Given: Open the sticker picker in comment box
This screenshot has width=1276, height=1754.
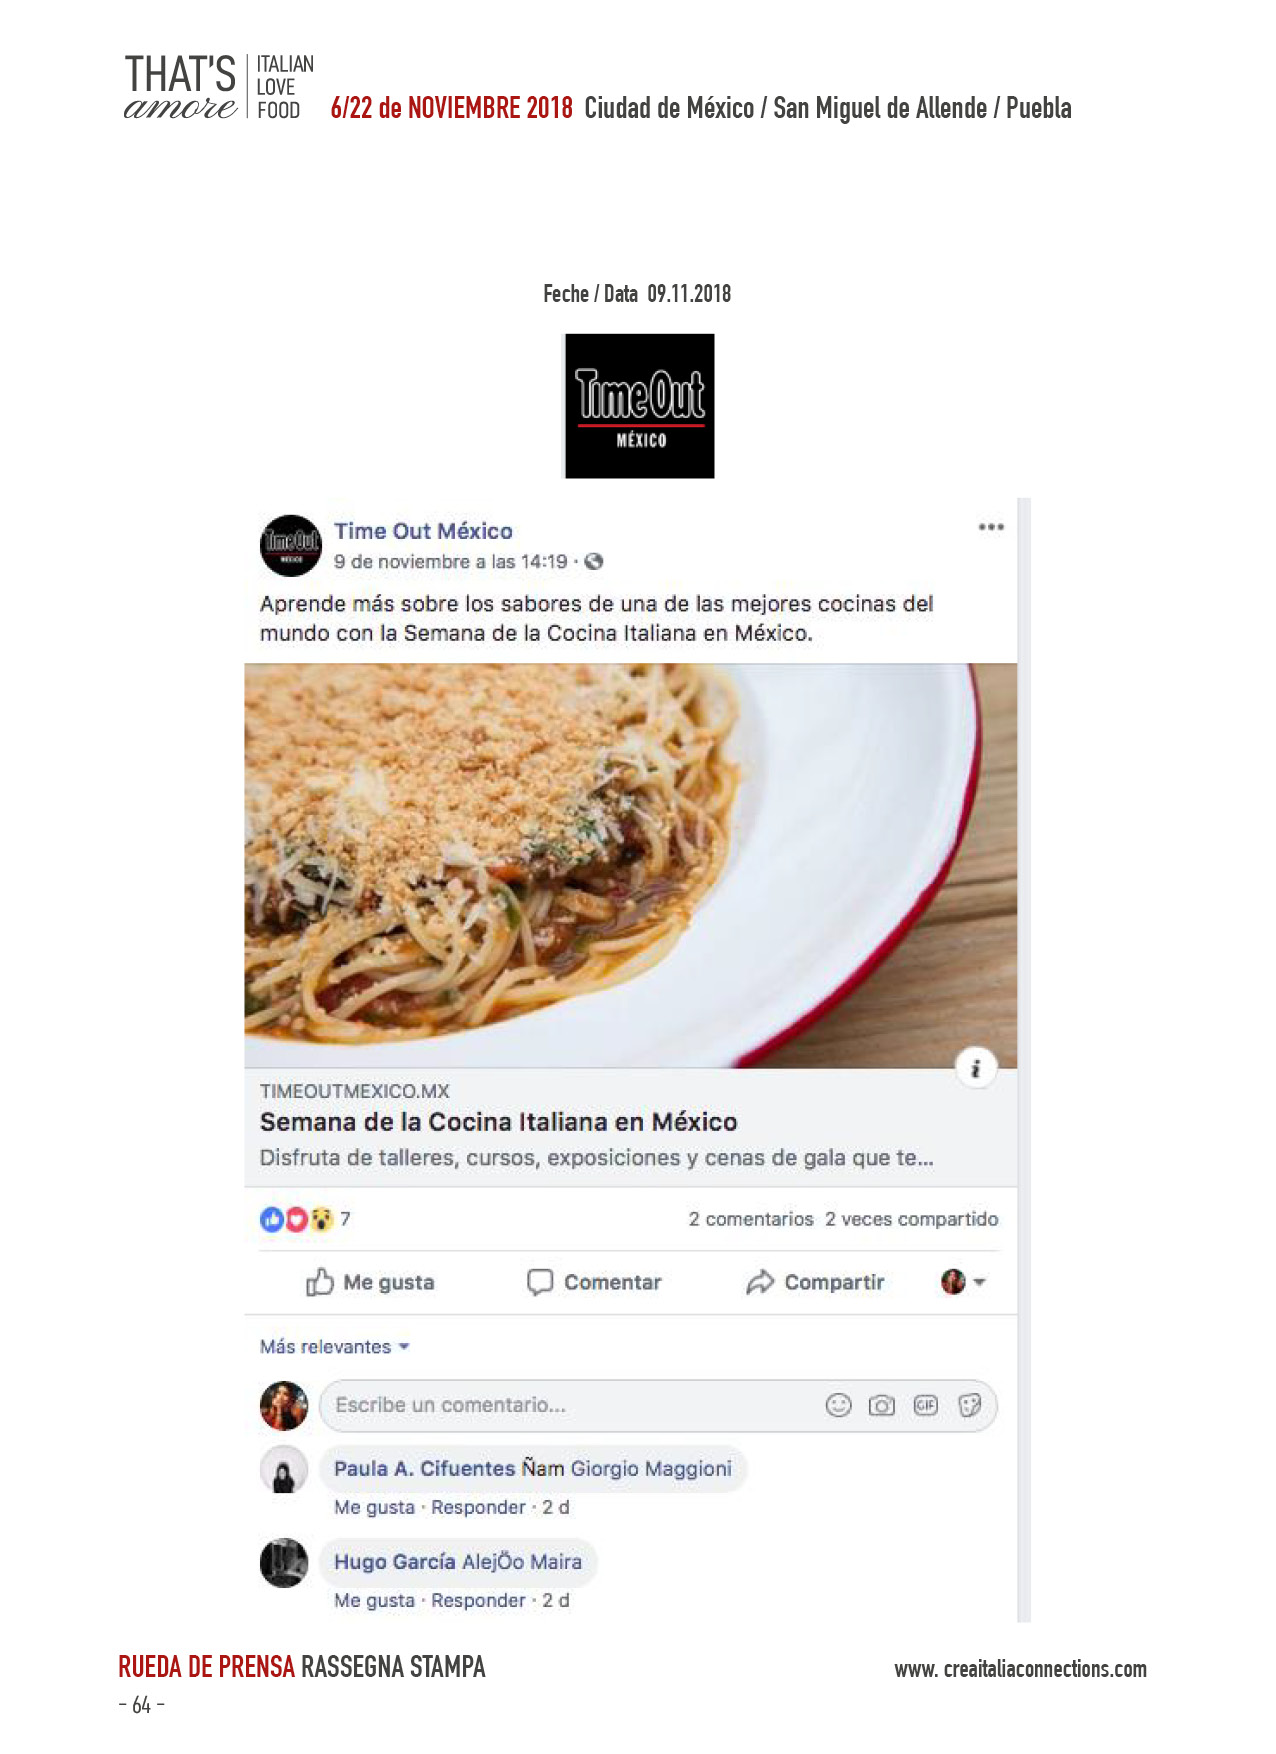Looking at the screenshot, I should click(969, 1405).
